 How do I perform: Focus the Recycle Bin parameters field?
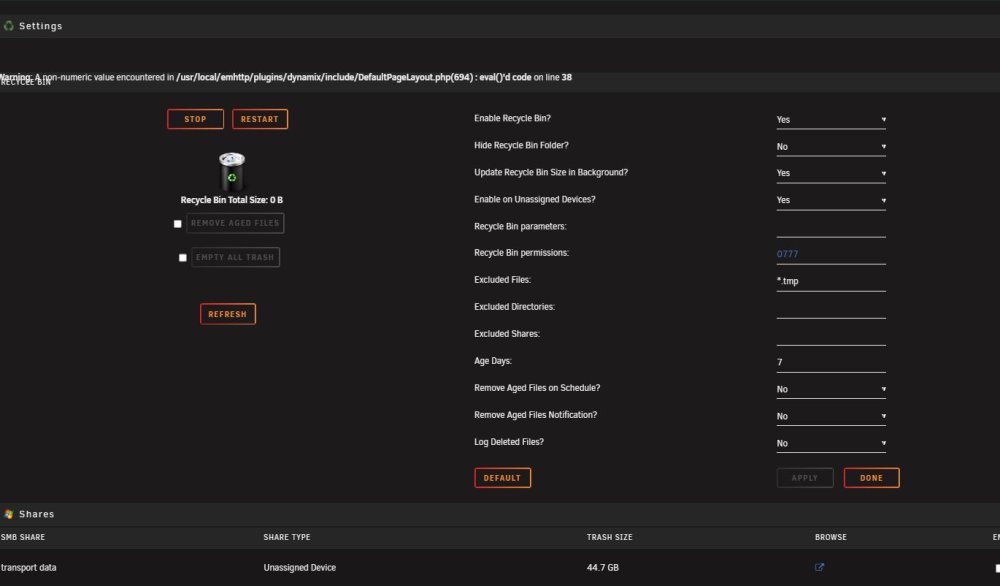831,228
